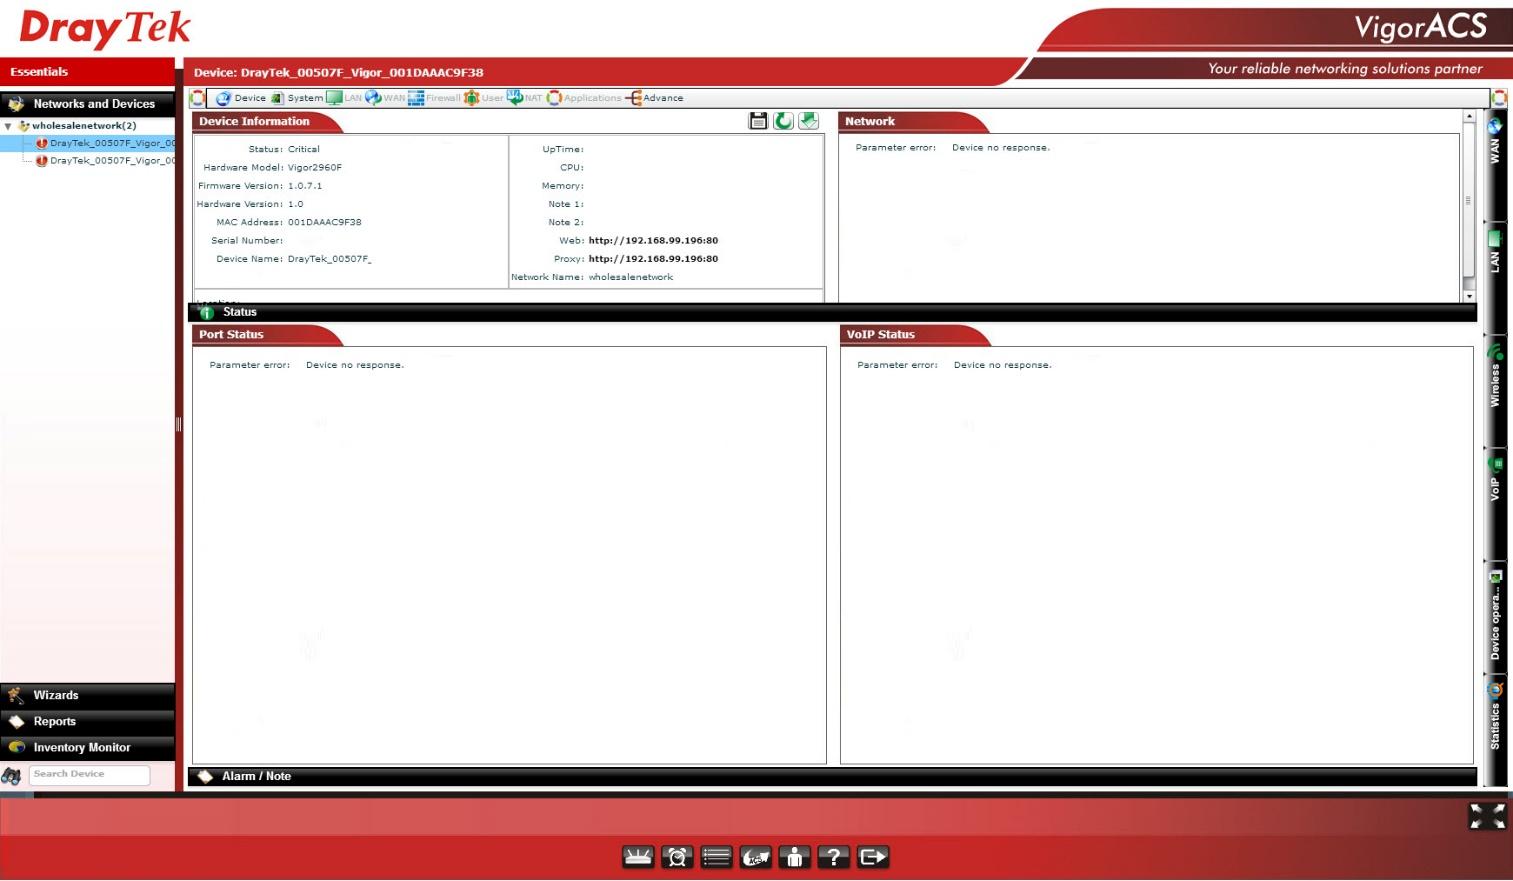
Task: Click the Device Information panel header
Action: tap(267, 122)
